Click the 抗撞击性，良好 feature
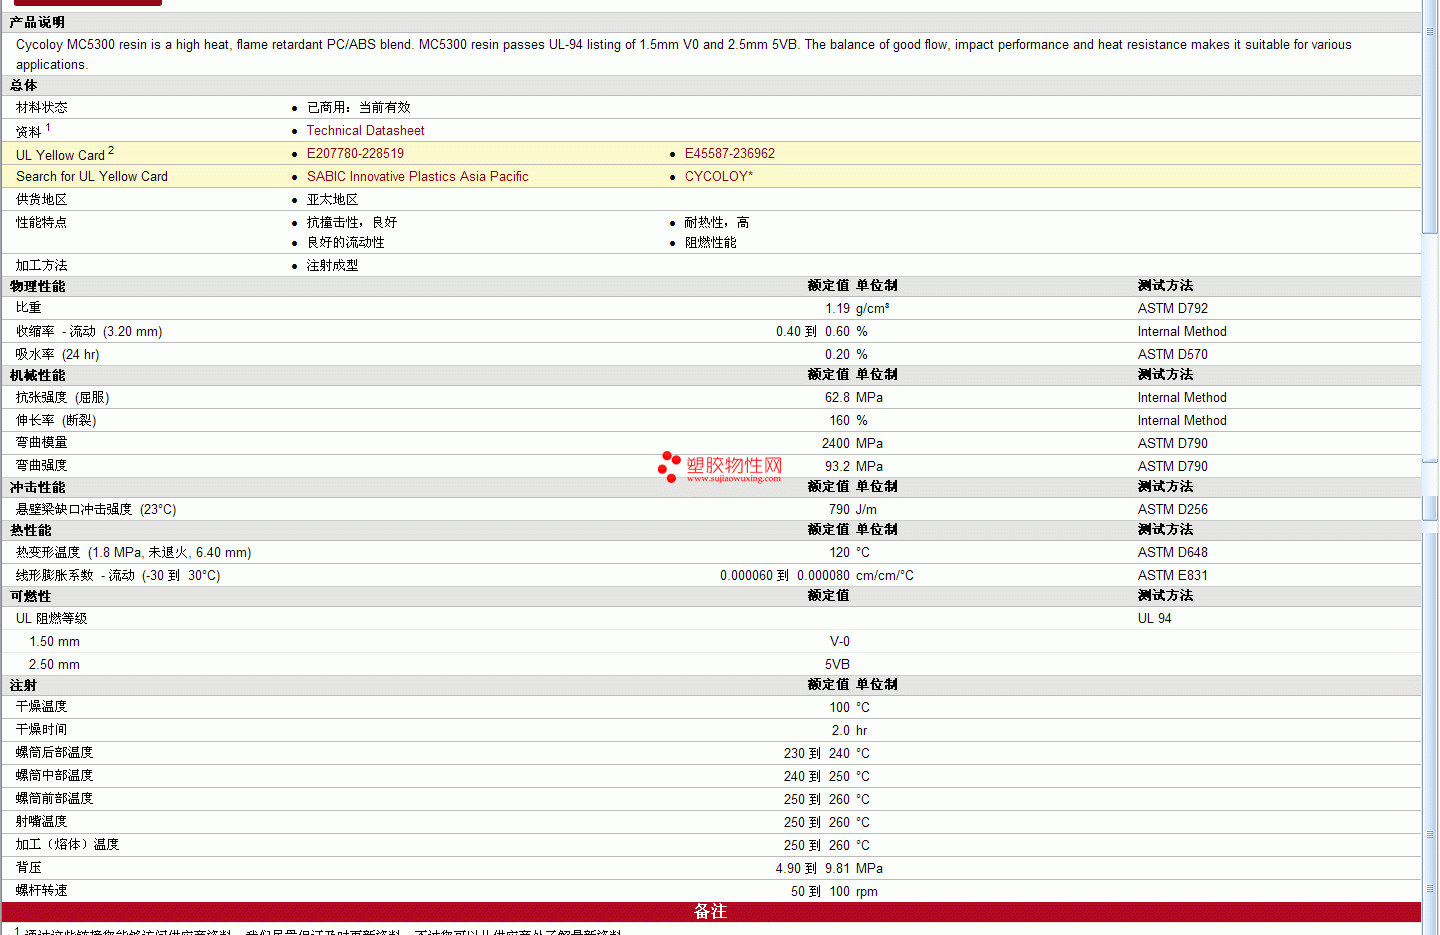 click(x=352, y=223)
